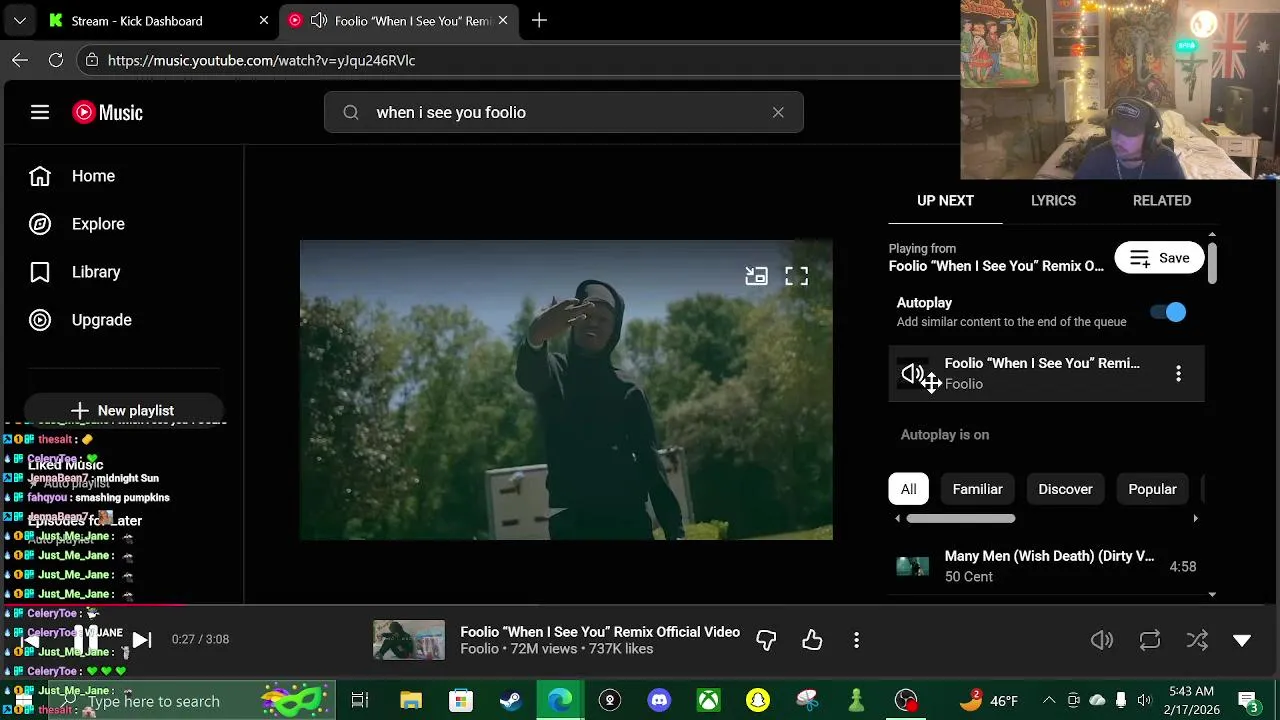
Task: Click the browser address bar URL
Action: point(262,60)
